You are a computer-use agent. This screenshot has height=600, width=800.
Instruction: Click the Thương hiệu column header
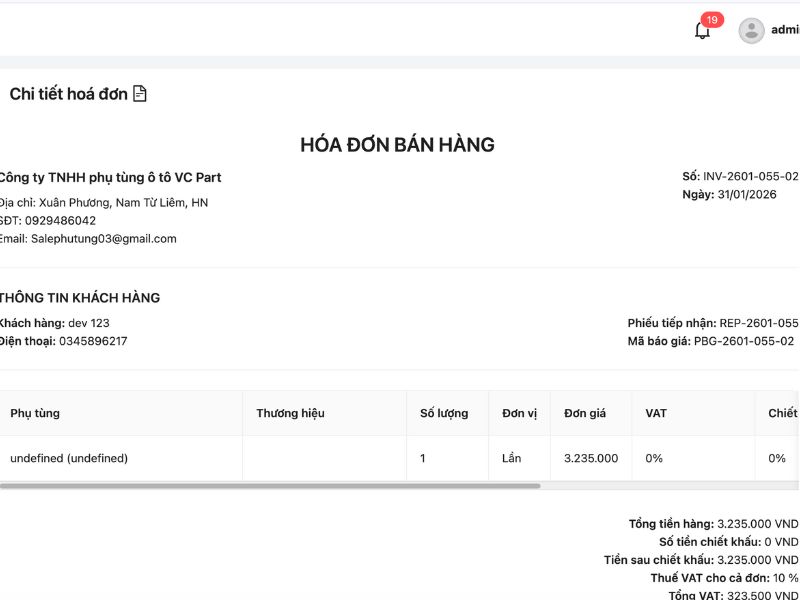click(x=290, y=413)
